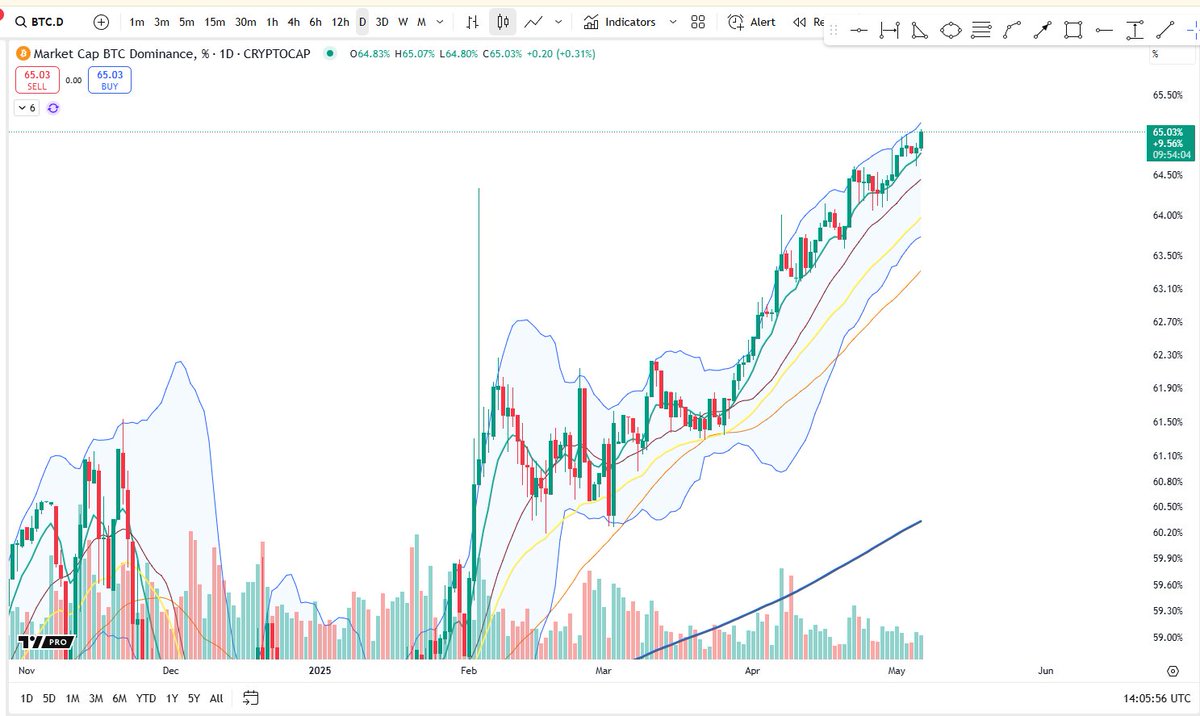Open the go-to-date calendar icon

pos(251,698)
